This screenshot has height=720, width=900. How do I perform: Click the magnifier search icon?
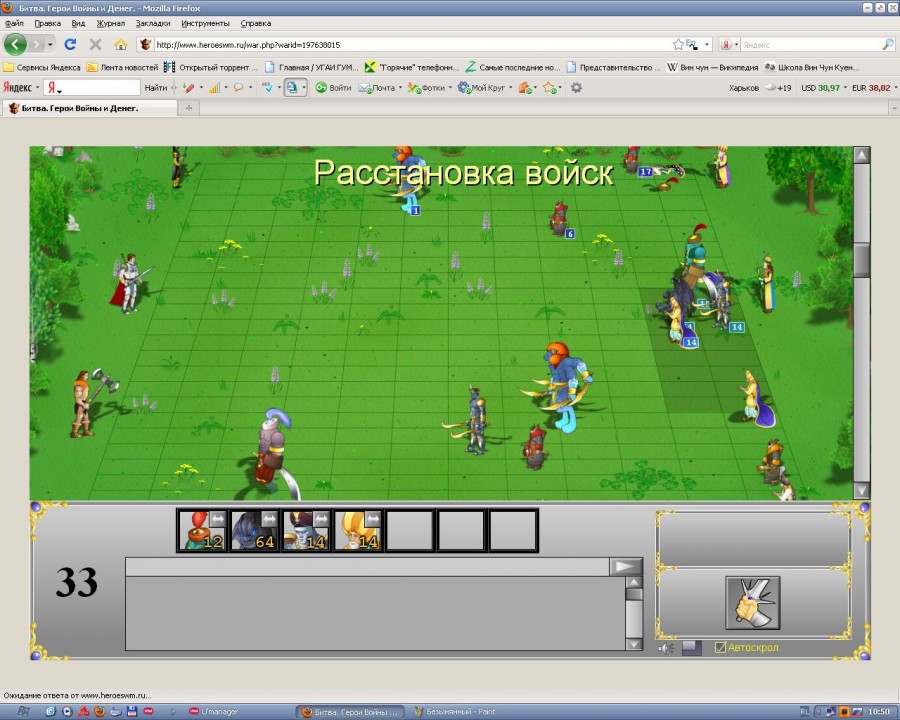click(887, 44)
